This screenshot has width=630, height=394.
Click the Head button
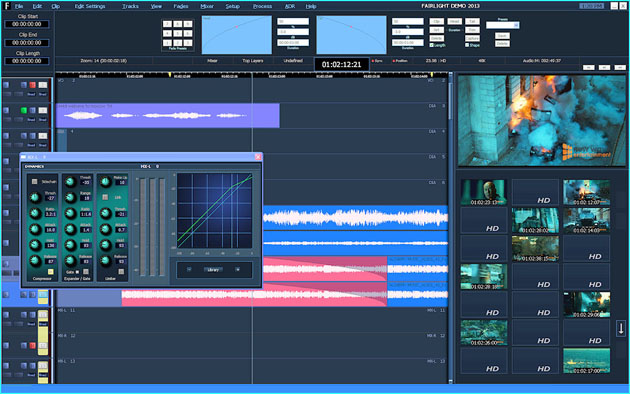click(454, 21)
